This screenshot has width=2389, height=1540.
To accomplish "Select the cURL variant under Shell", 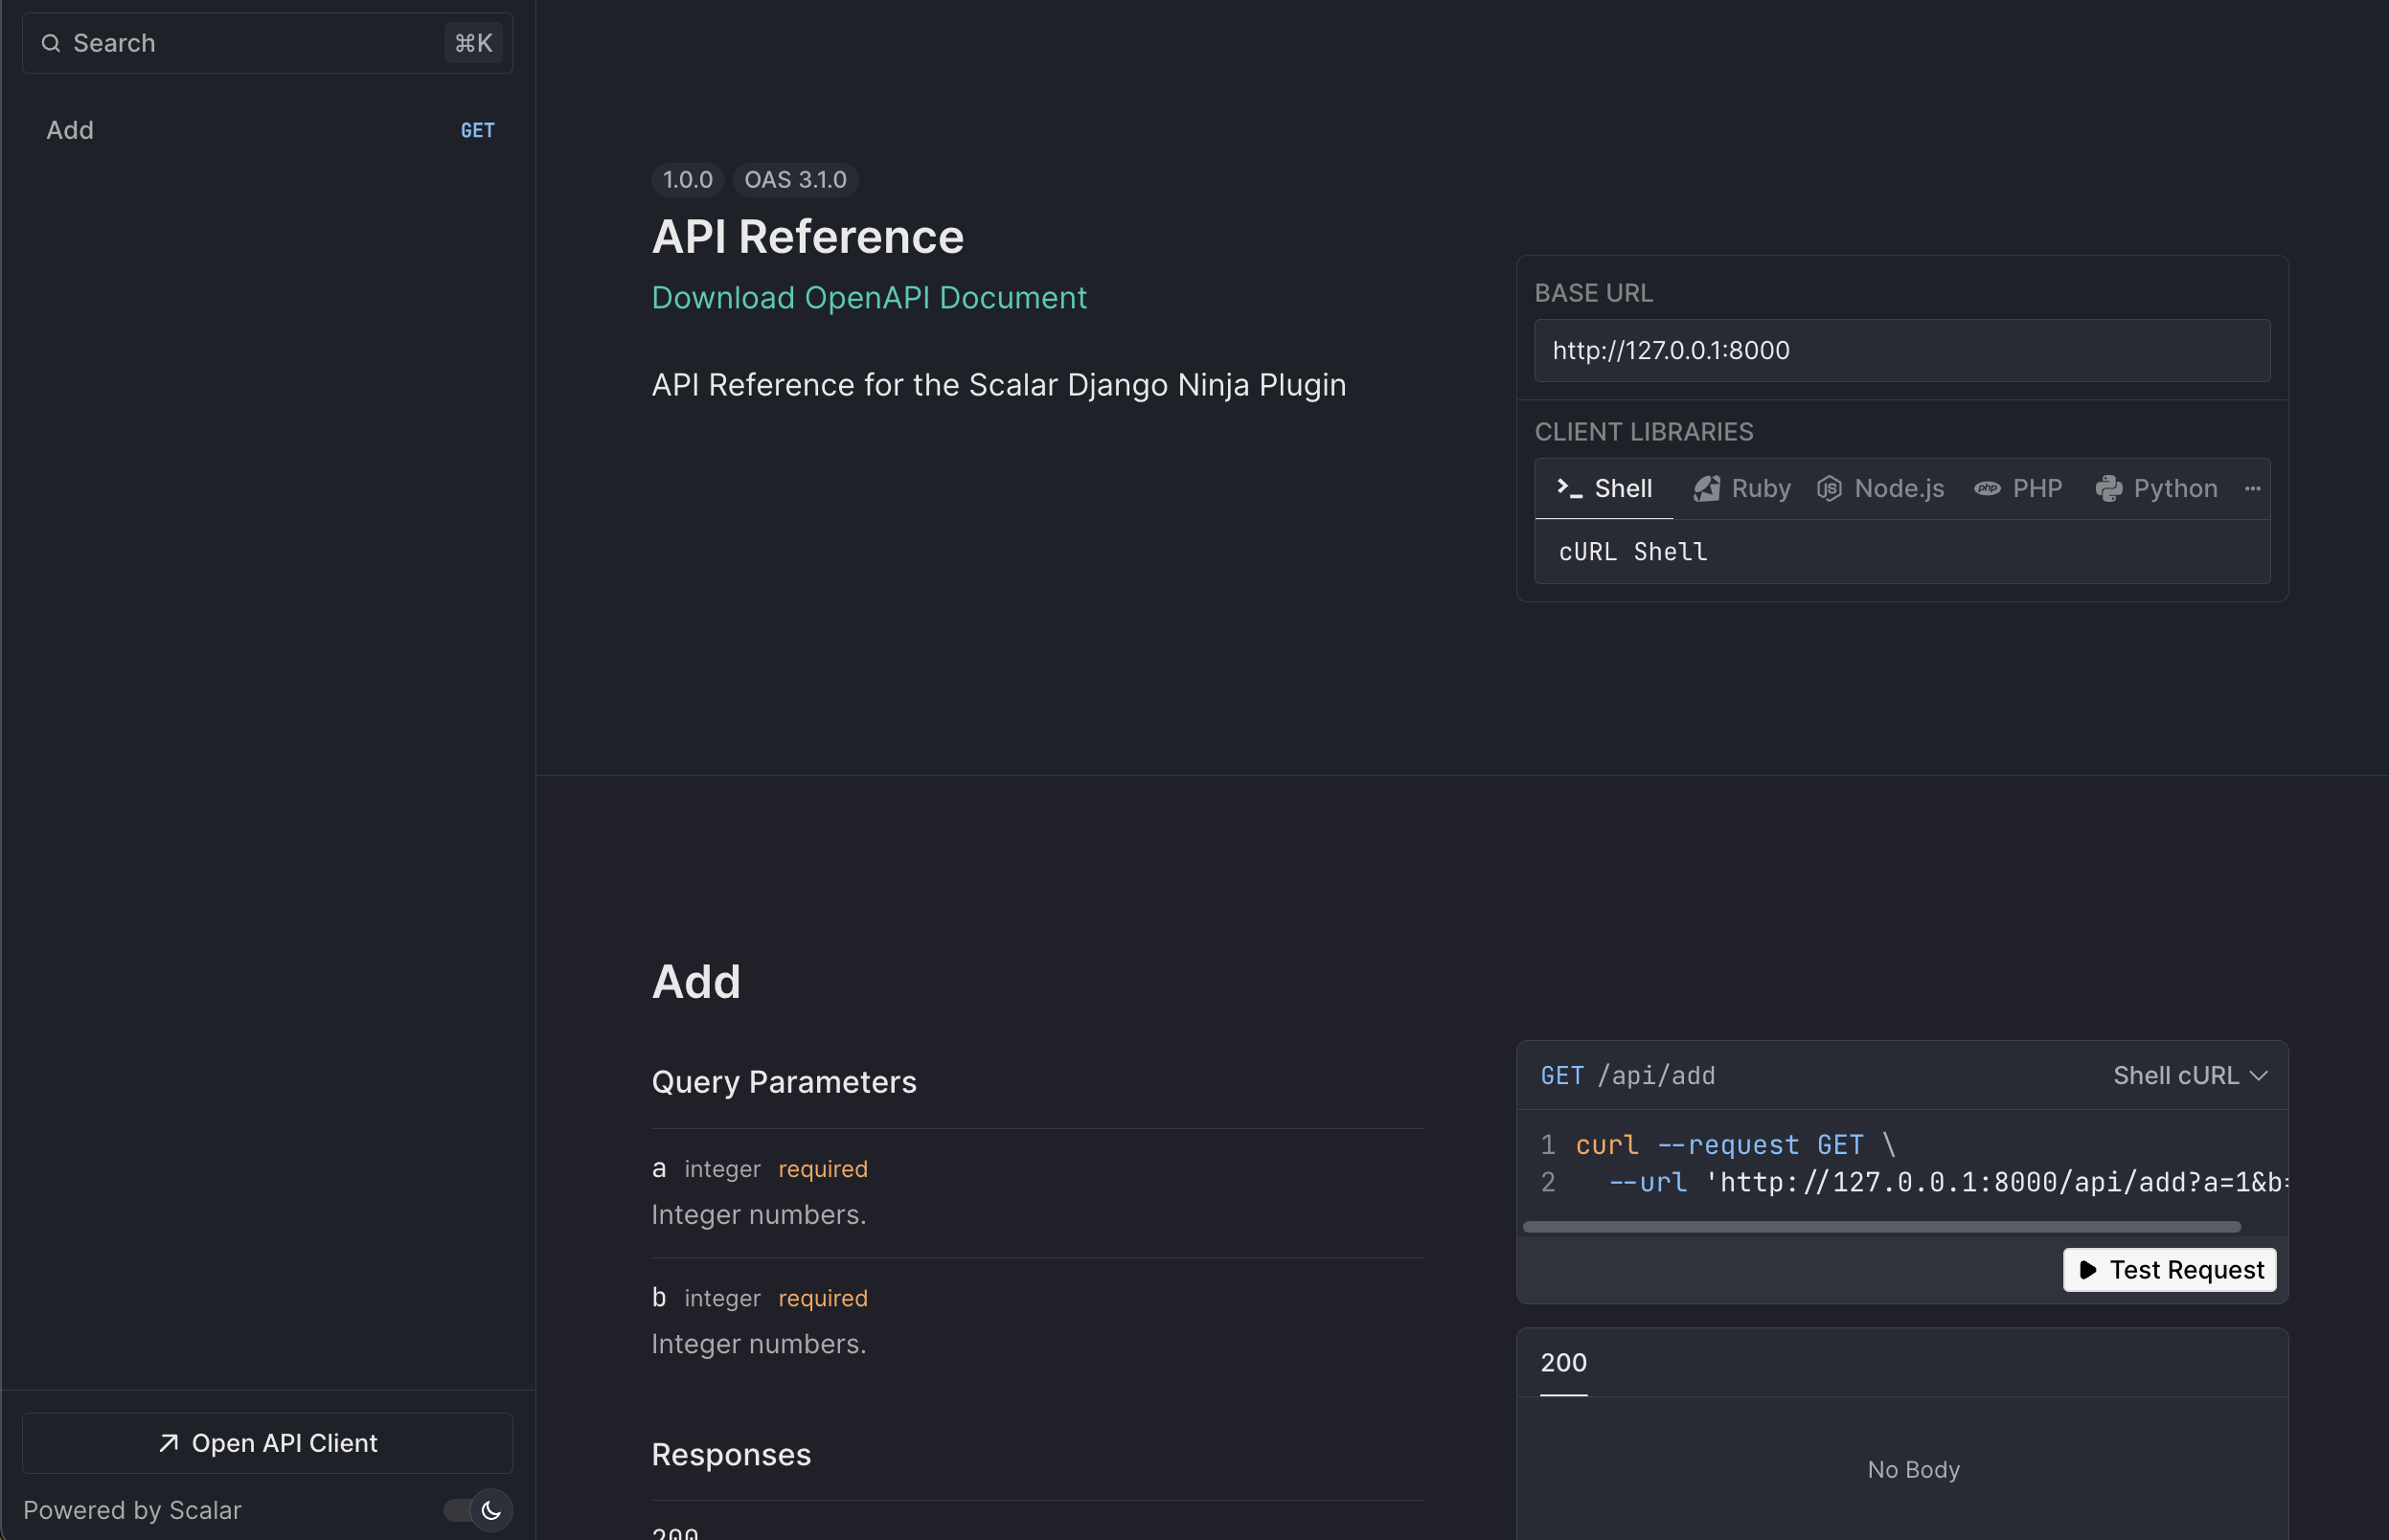I will tap(1632, 551).
